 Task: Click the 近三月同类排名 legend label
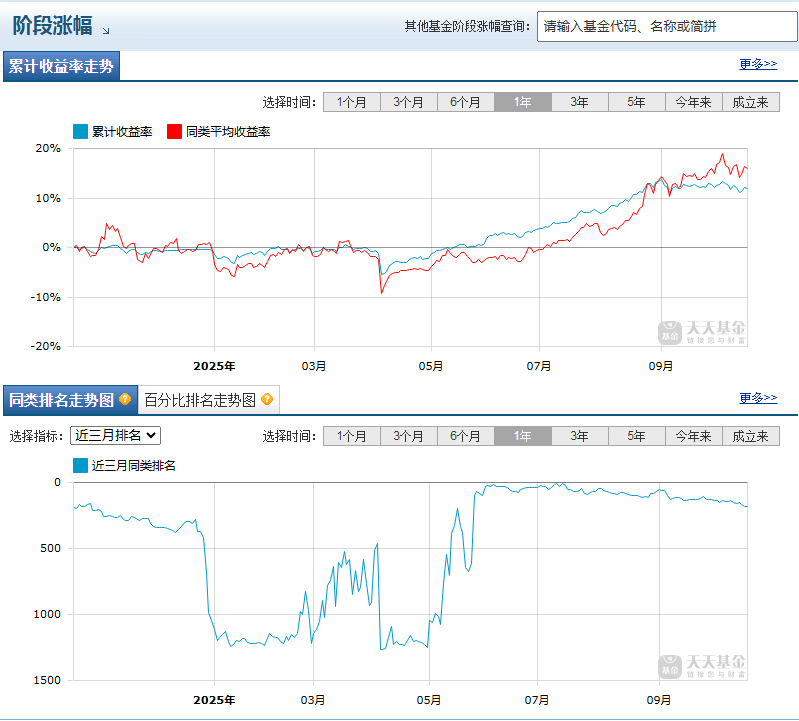(134, 465)
